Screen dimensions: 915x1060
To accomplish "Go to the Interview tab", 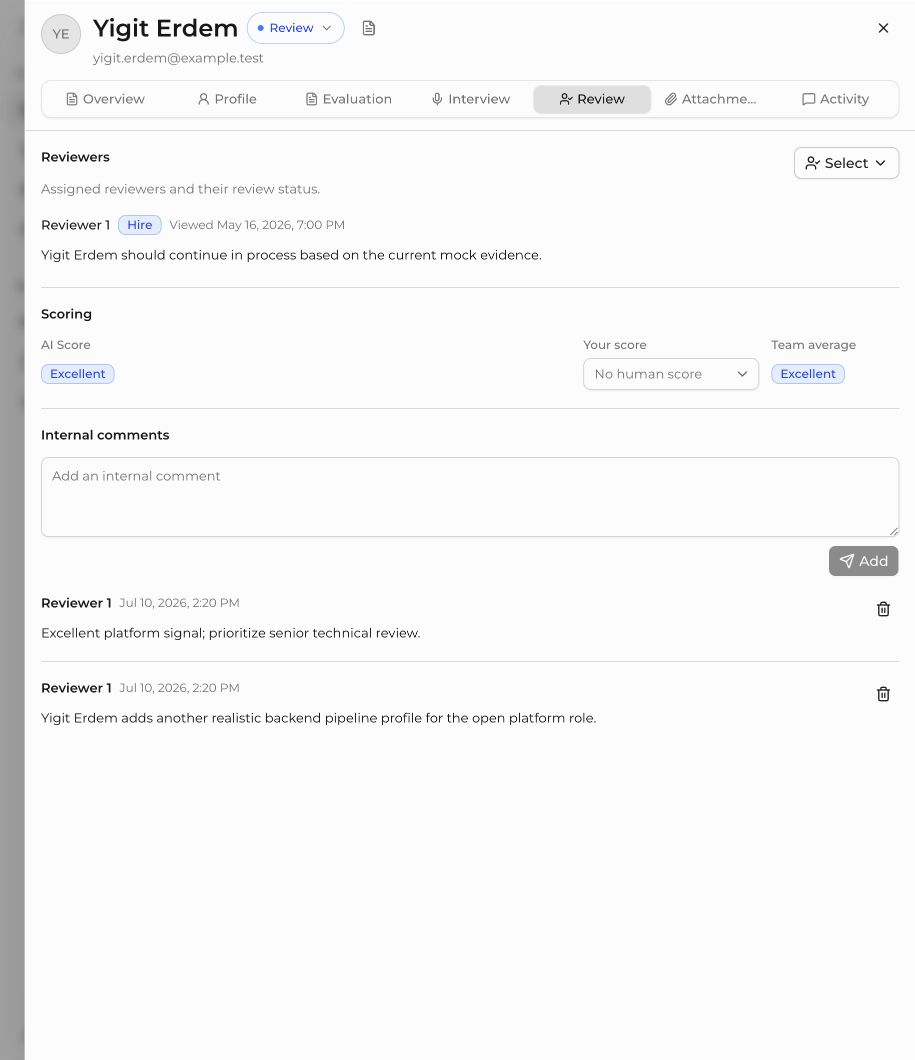I will [x=470, y=99].
